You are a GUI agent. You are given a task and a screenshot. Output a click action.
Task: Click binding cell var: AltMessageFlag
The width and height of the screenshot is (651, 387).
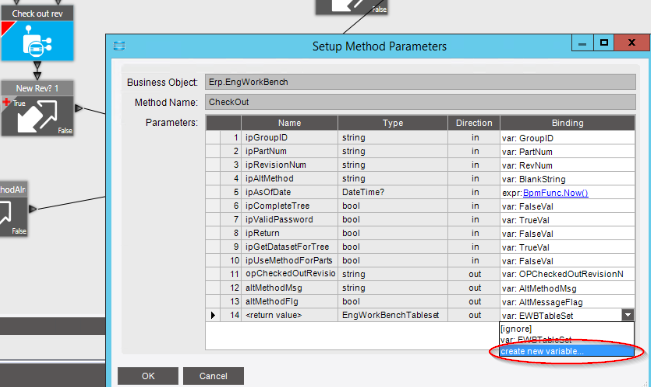point(568,302)
